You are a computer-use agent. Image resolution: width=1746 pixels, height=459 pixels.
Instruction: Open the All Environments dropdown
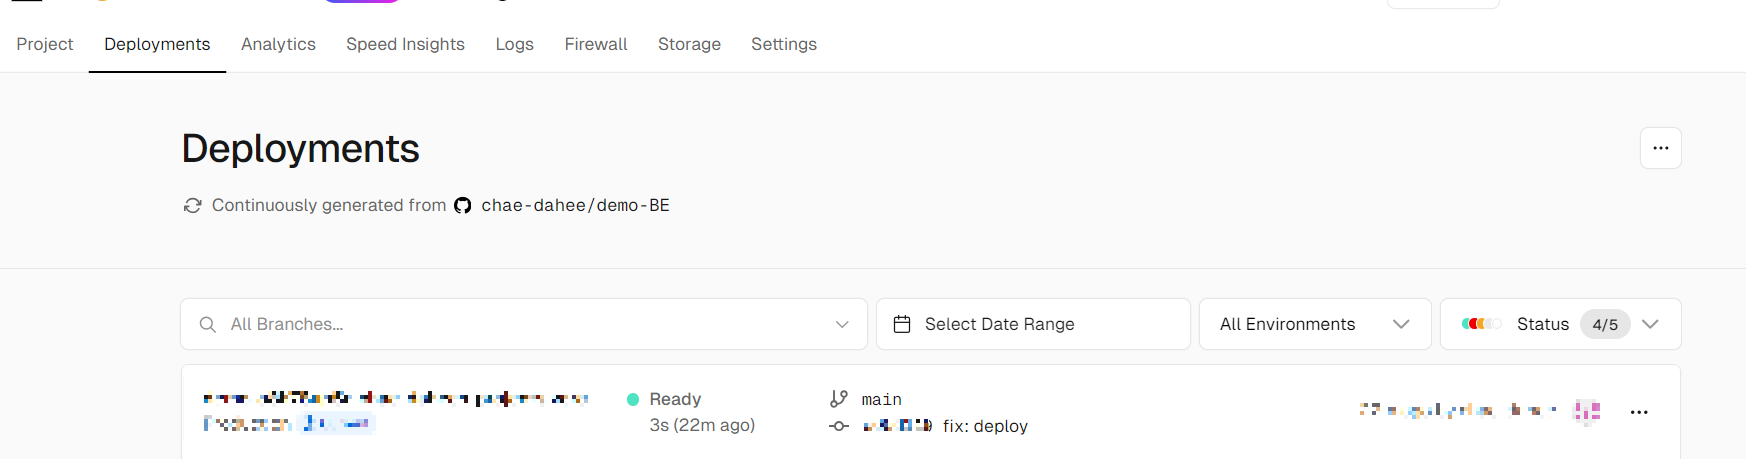(x=1315, y=324)
